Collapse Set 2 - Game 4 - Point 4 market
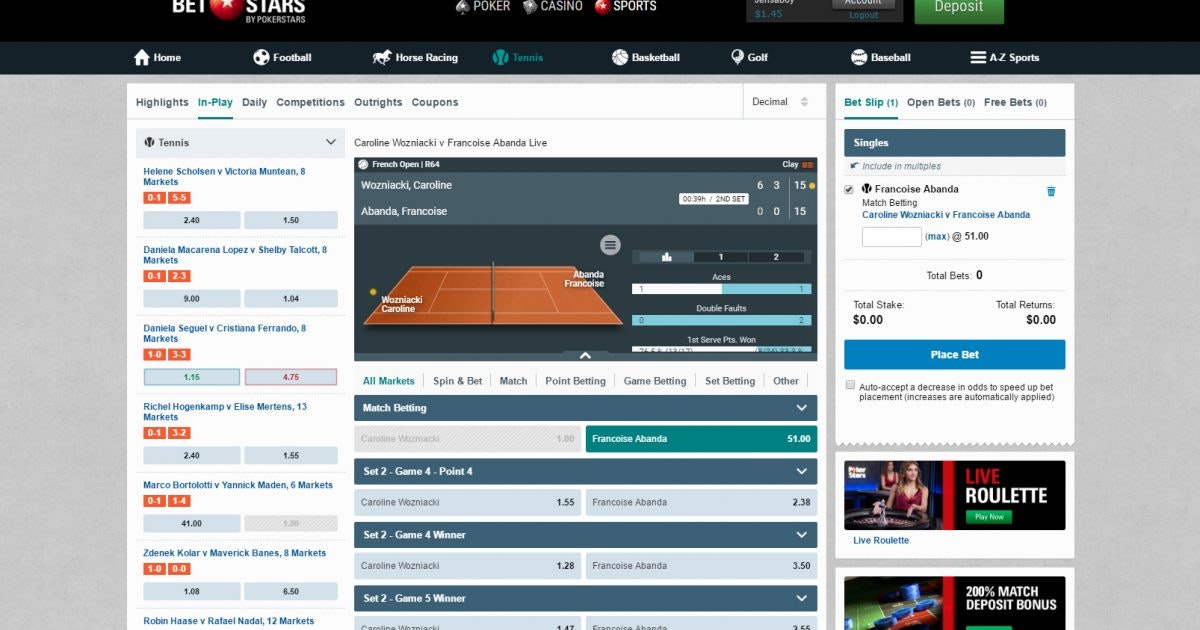This screenshot has width=1200, height=630. tap(802, 471)
